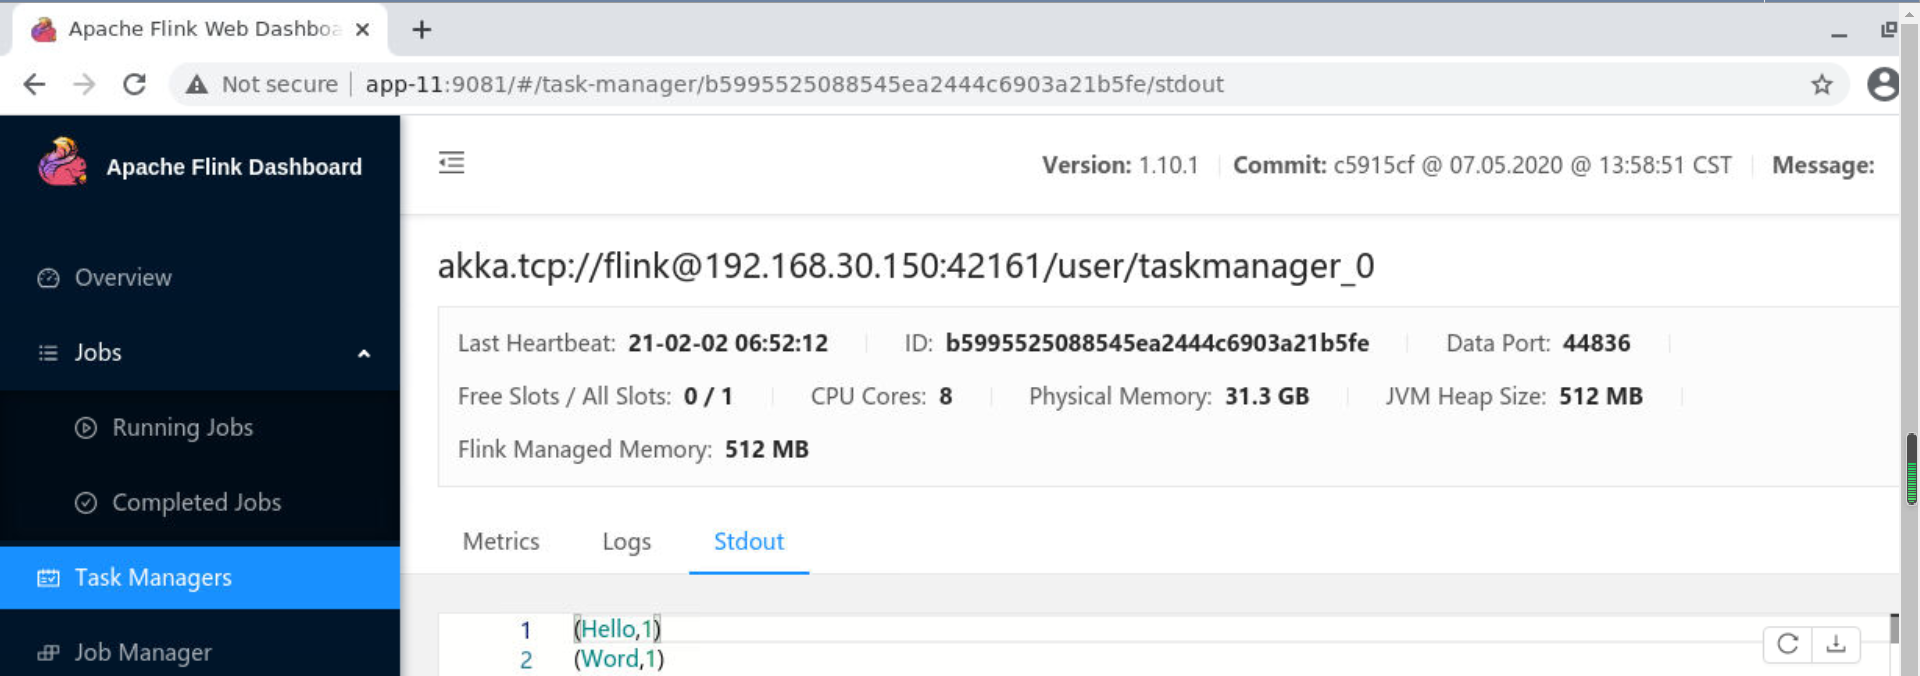Click the Flink Managed Memory 512 MB value
This screenshot has width=1920, height=676.
[x=767, y=449]
